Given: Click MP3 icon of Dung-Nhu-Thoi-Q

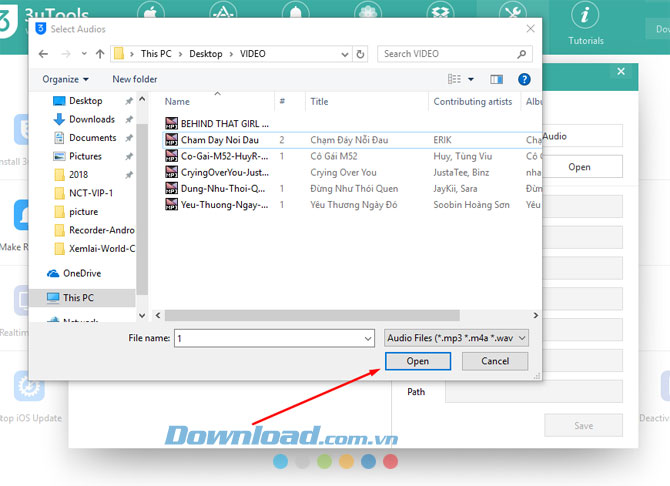Looking at the screenshot, I should click(x=171, y=189).
